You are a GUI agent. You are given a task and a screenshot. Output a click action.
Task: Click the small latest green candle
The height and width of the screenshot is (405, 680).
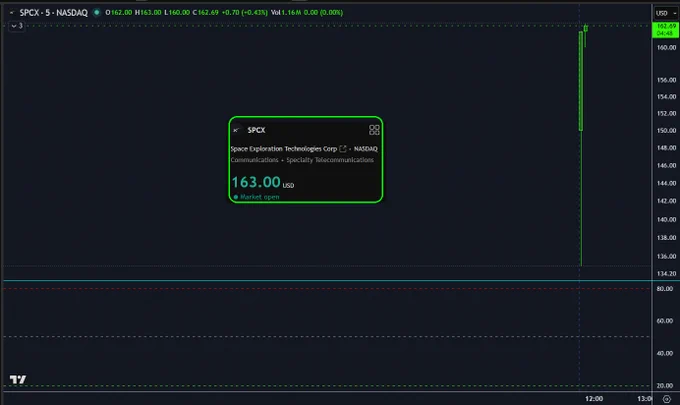click(x=585, y=29)
